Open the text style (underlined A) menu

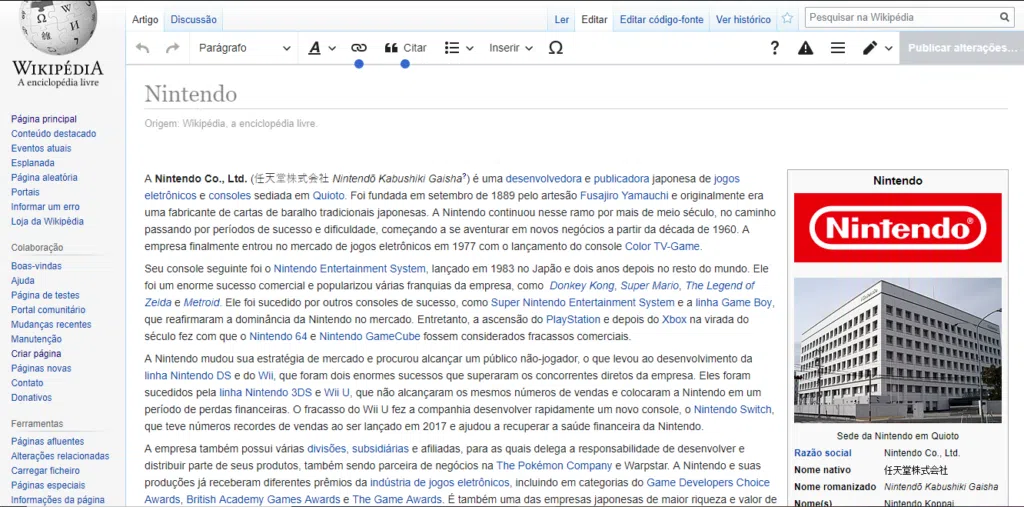tap(322, 48)
